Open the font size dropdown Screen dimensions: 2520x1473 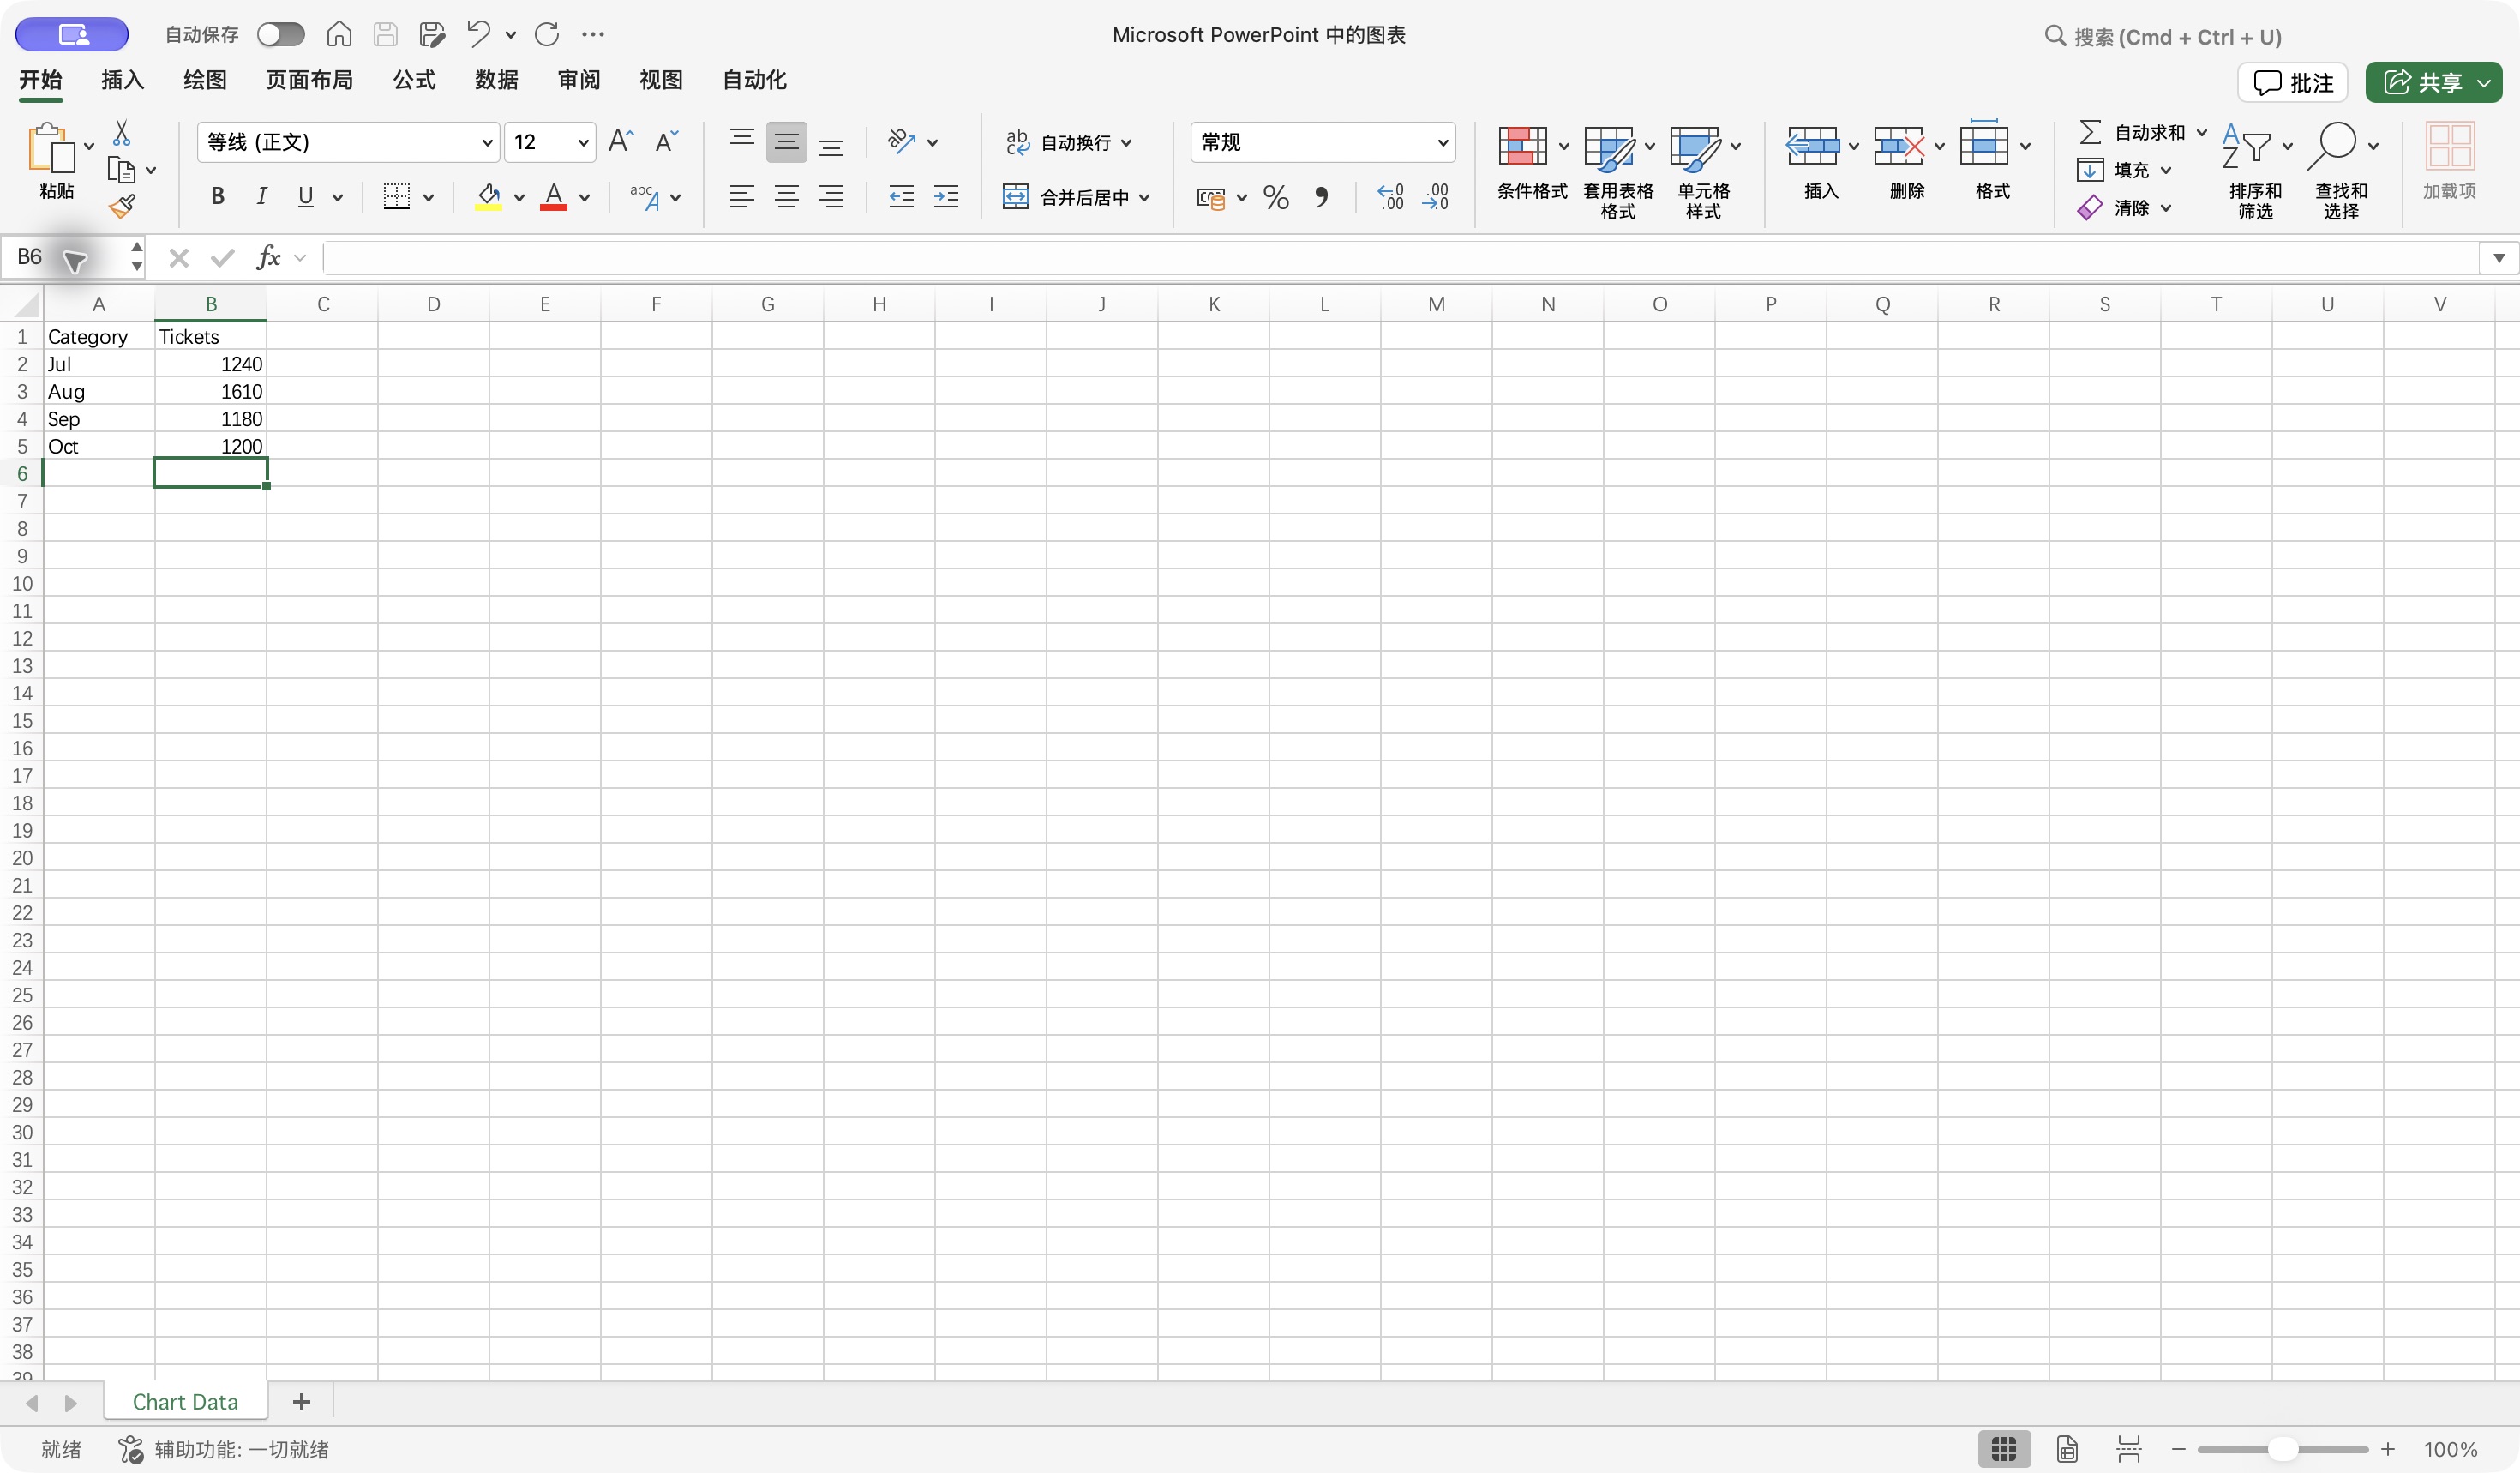pos(582,142)
